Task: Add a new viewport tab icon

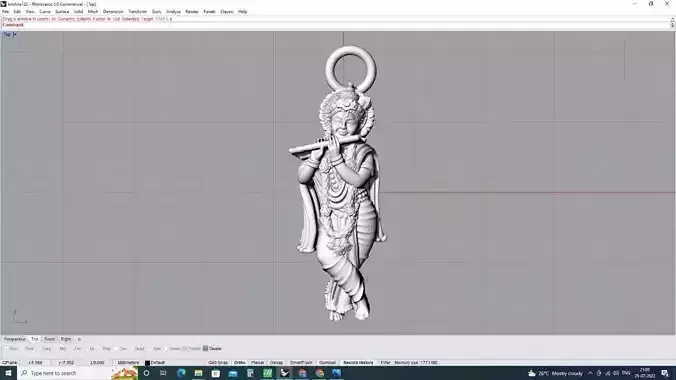Action: pyautogui.click(x=79, y=339)
